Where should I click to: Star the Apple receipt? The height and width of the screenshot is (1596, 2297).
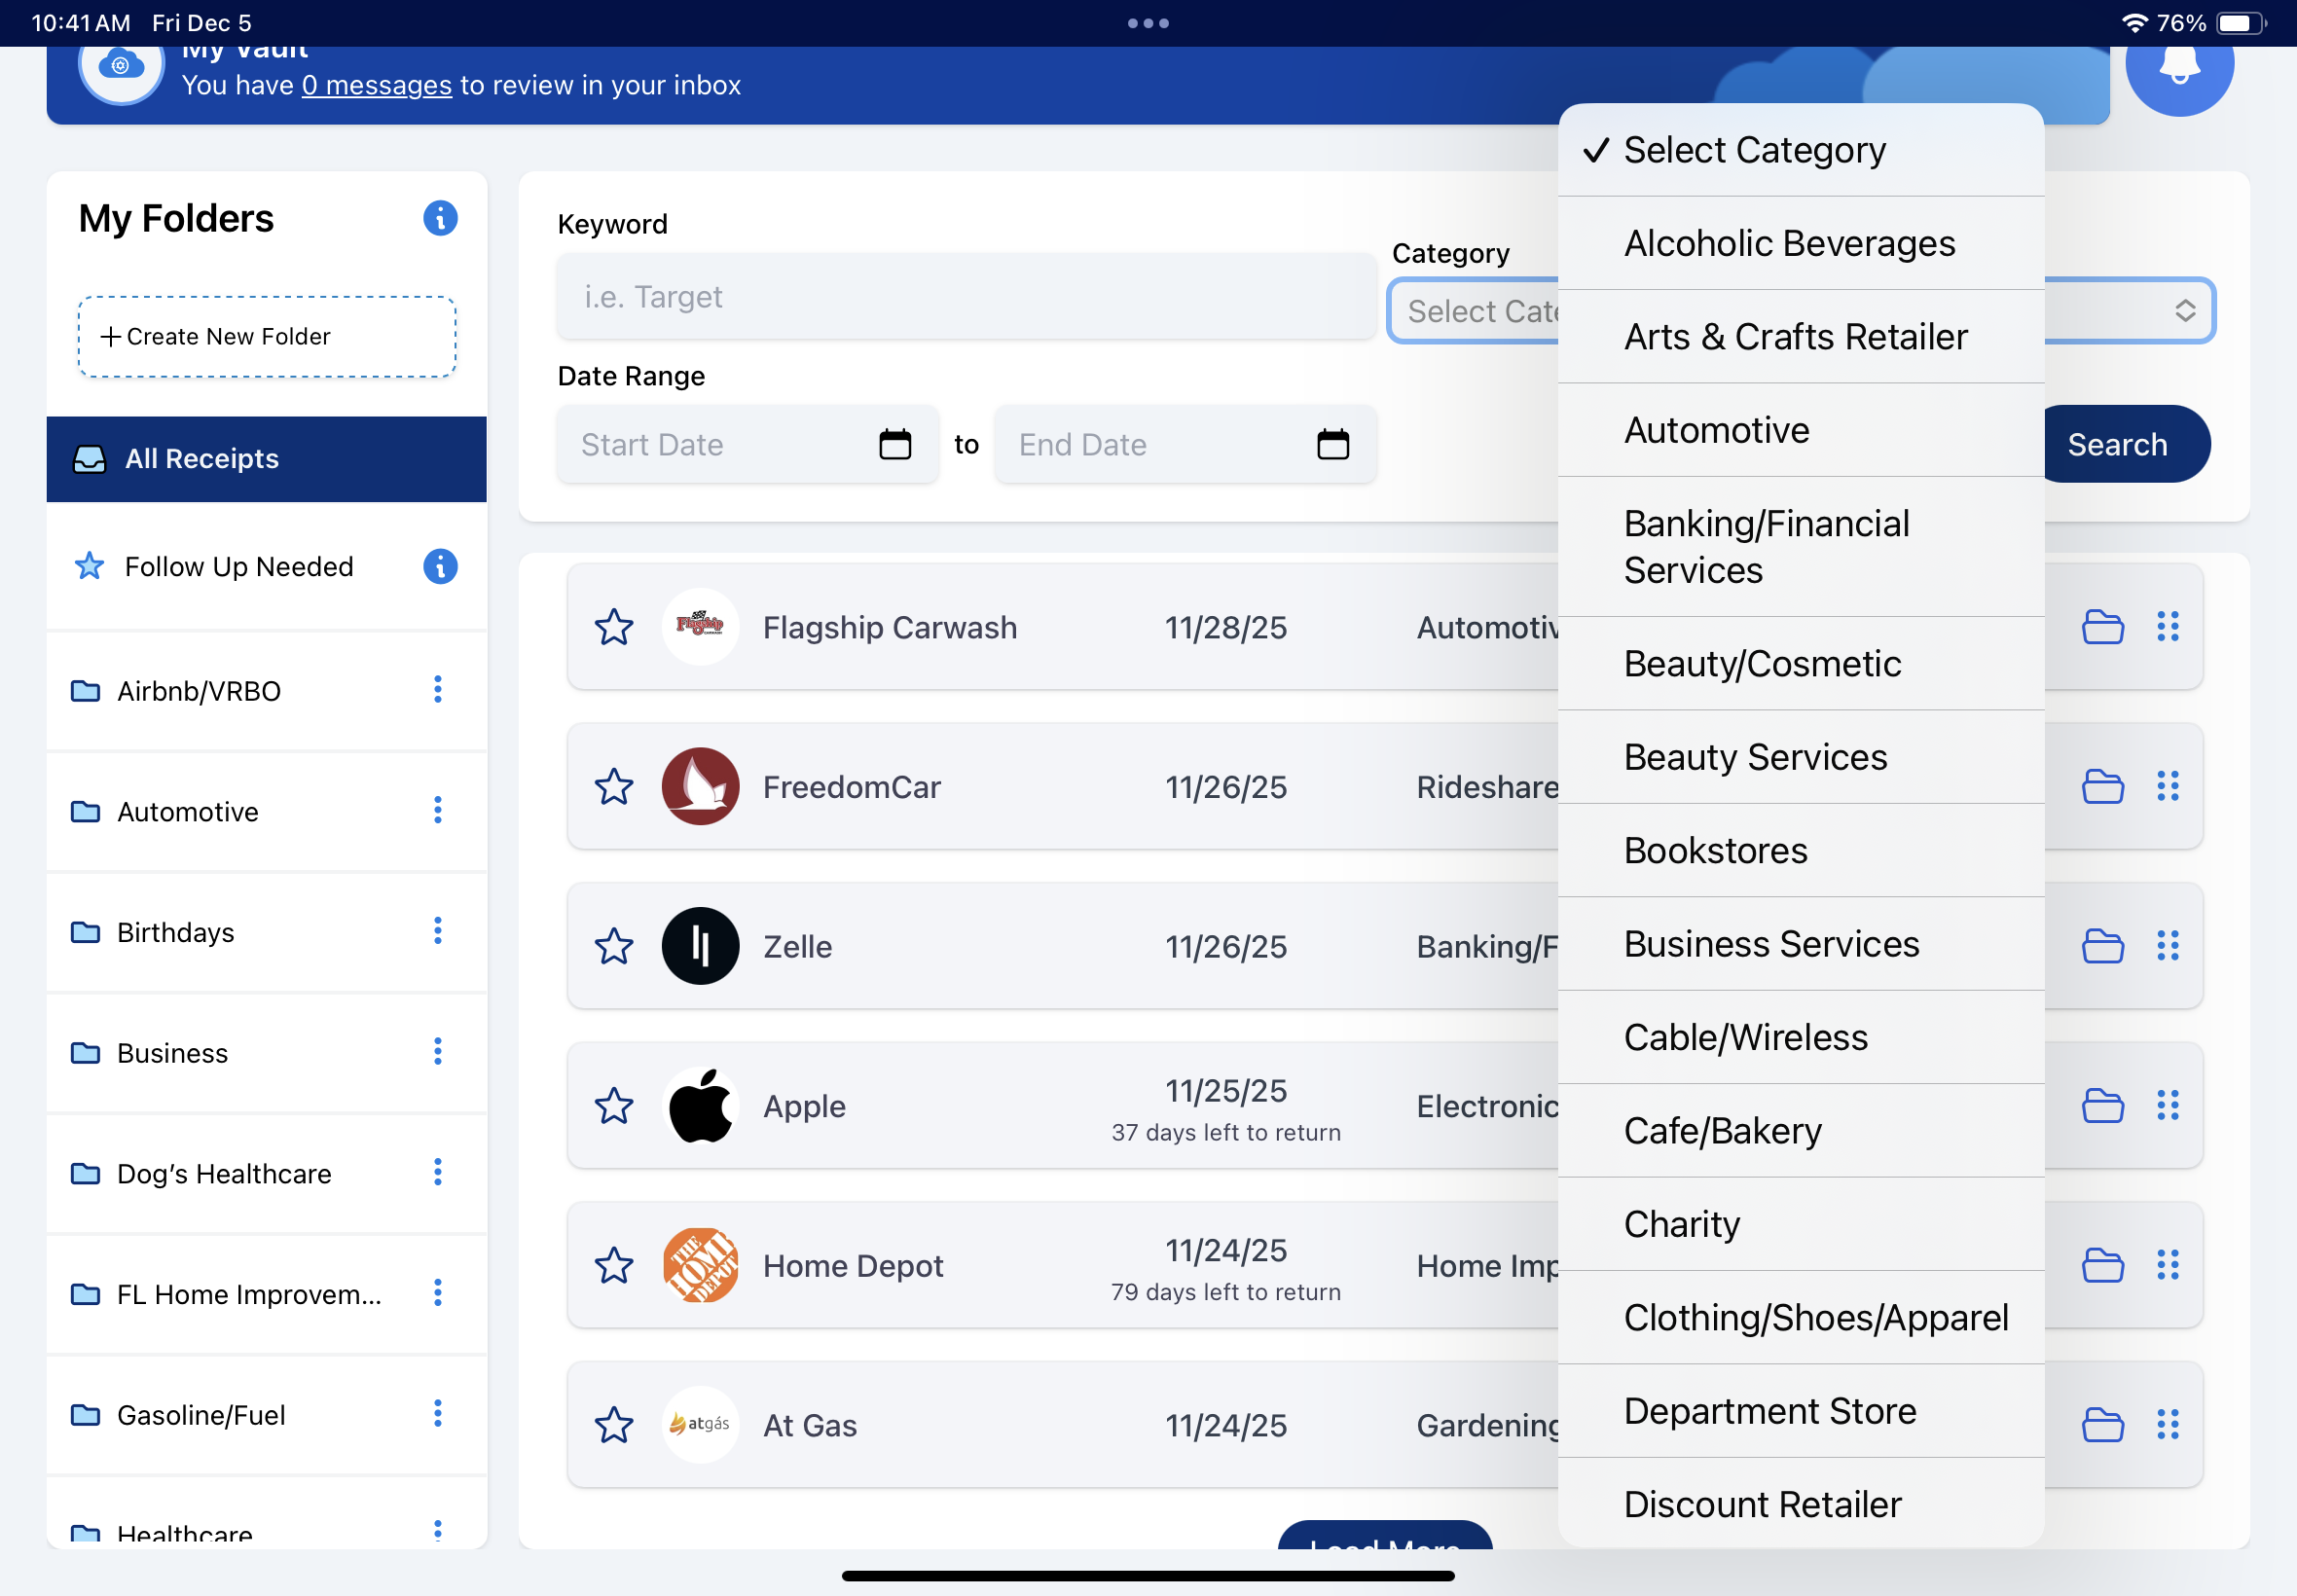click(x=614, y=1106)
